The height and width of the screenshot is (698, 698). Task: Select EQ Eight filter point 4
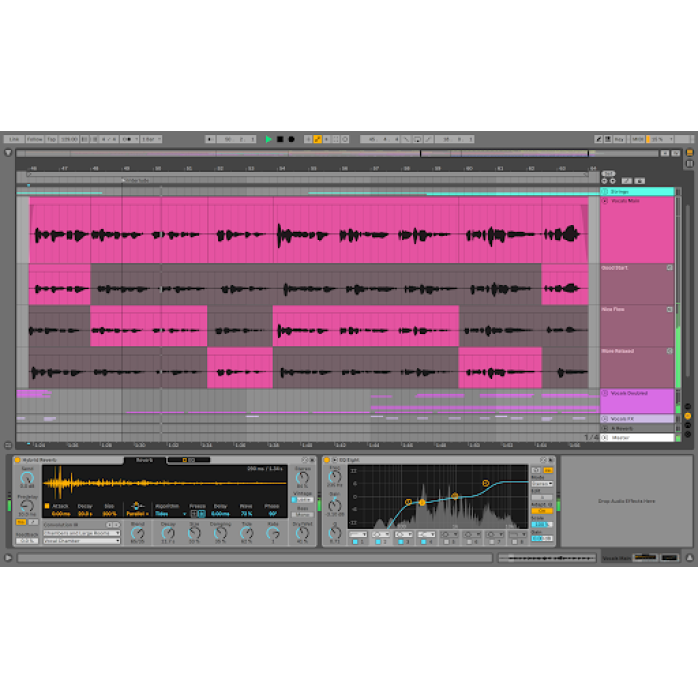click(x=486, y=483)
